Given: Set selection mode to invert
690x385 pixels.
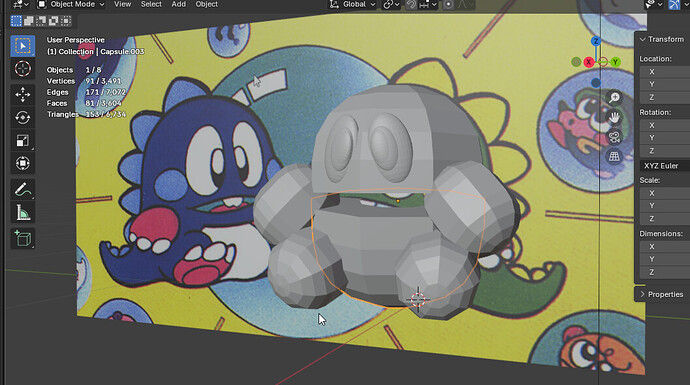Looking at the screenshot, I should [x=53, y=21].
